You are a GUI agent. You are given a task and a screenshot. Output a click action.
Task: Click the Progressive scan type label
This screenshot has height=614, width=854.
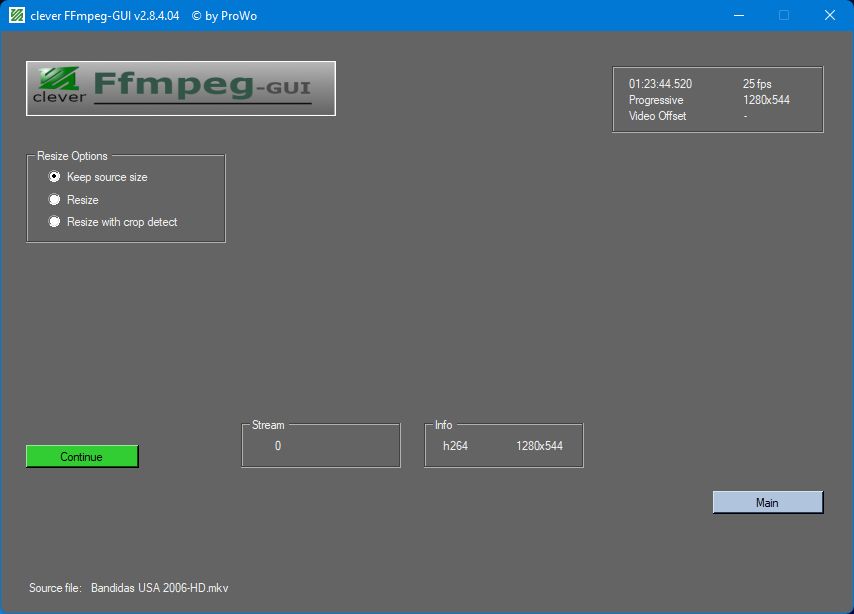[x=656, y=100]
